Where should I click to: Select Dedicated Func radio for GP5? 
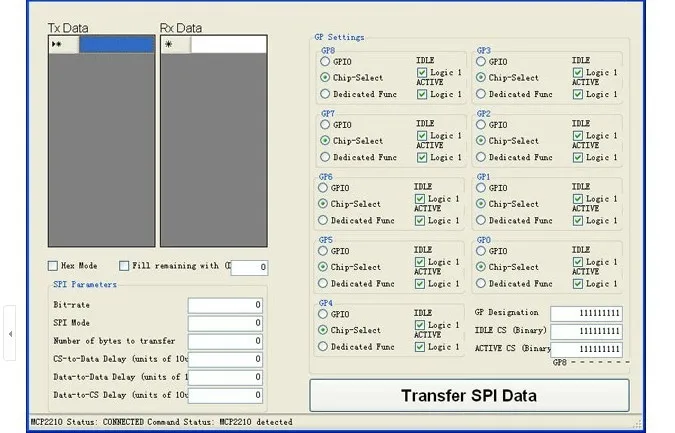[x=323, y=283]
